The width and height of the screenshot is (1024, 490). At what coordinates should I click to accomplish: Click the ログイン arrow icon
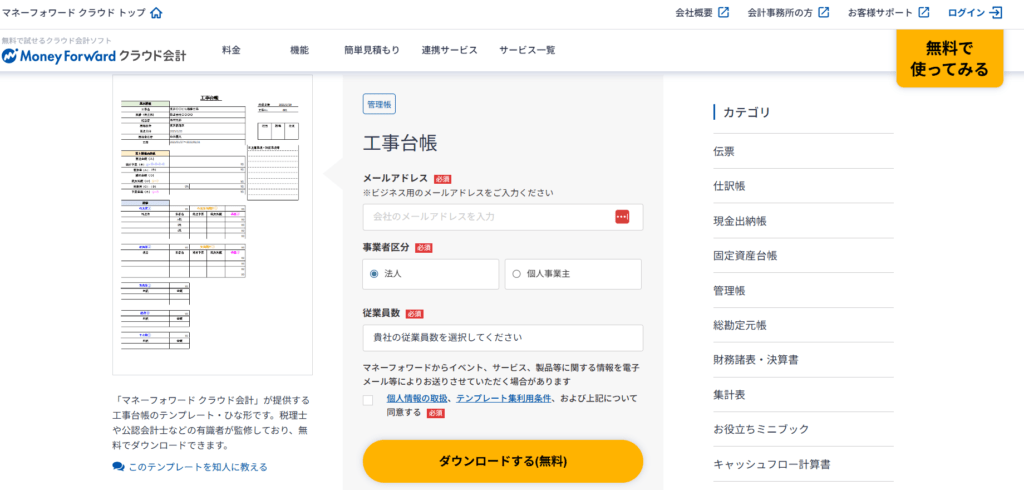click(996, 13)
